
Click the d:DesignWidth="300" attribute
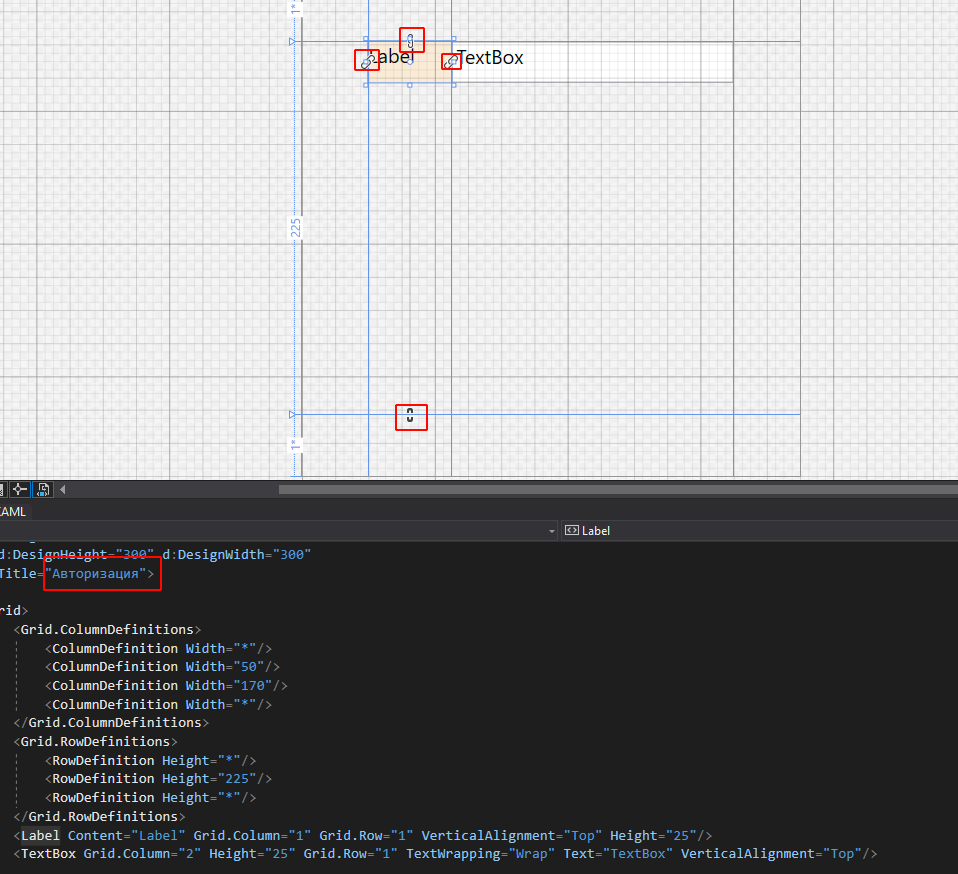point(236,555)
